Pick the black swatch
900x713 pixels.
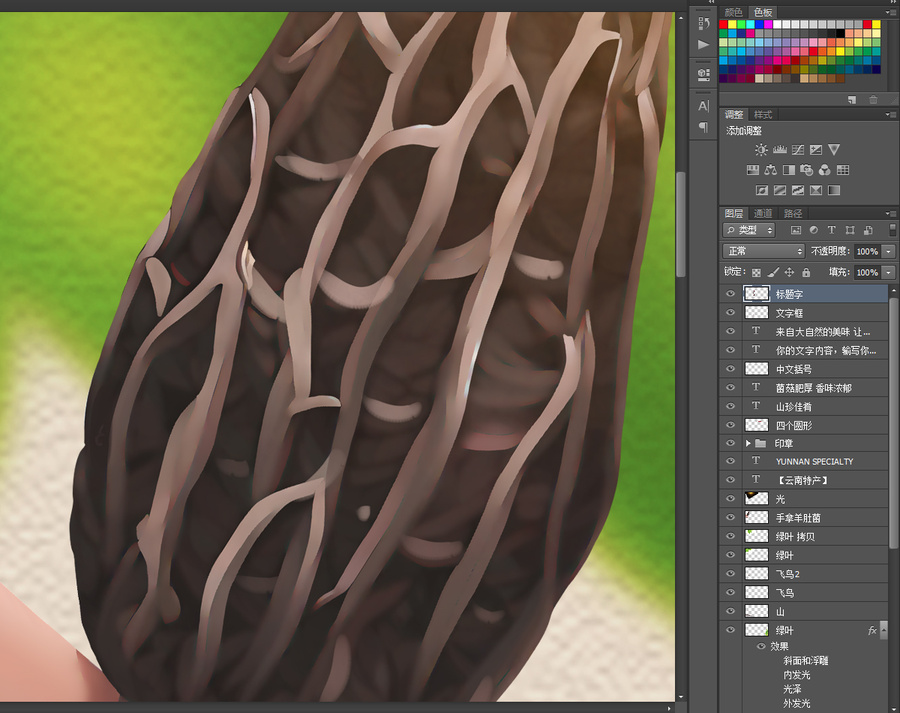tap(840, 33)
